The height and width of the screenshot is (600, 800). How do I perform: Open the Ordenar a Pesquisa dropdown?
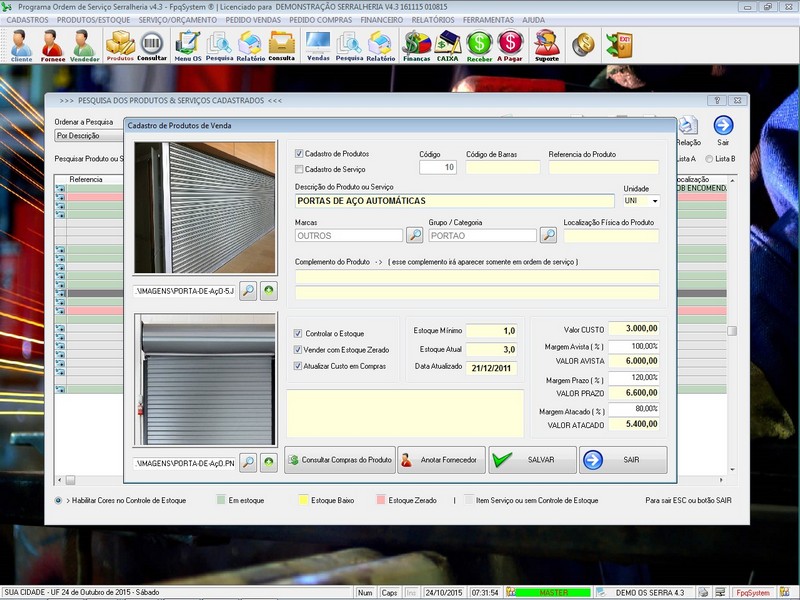click(x=85, y=135)
